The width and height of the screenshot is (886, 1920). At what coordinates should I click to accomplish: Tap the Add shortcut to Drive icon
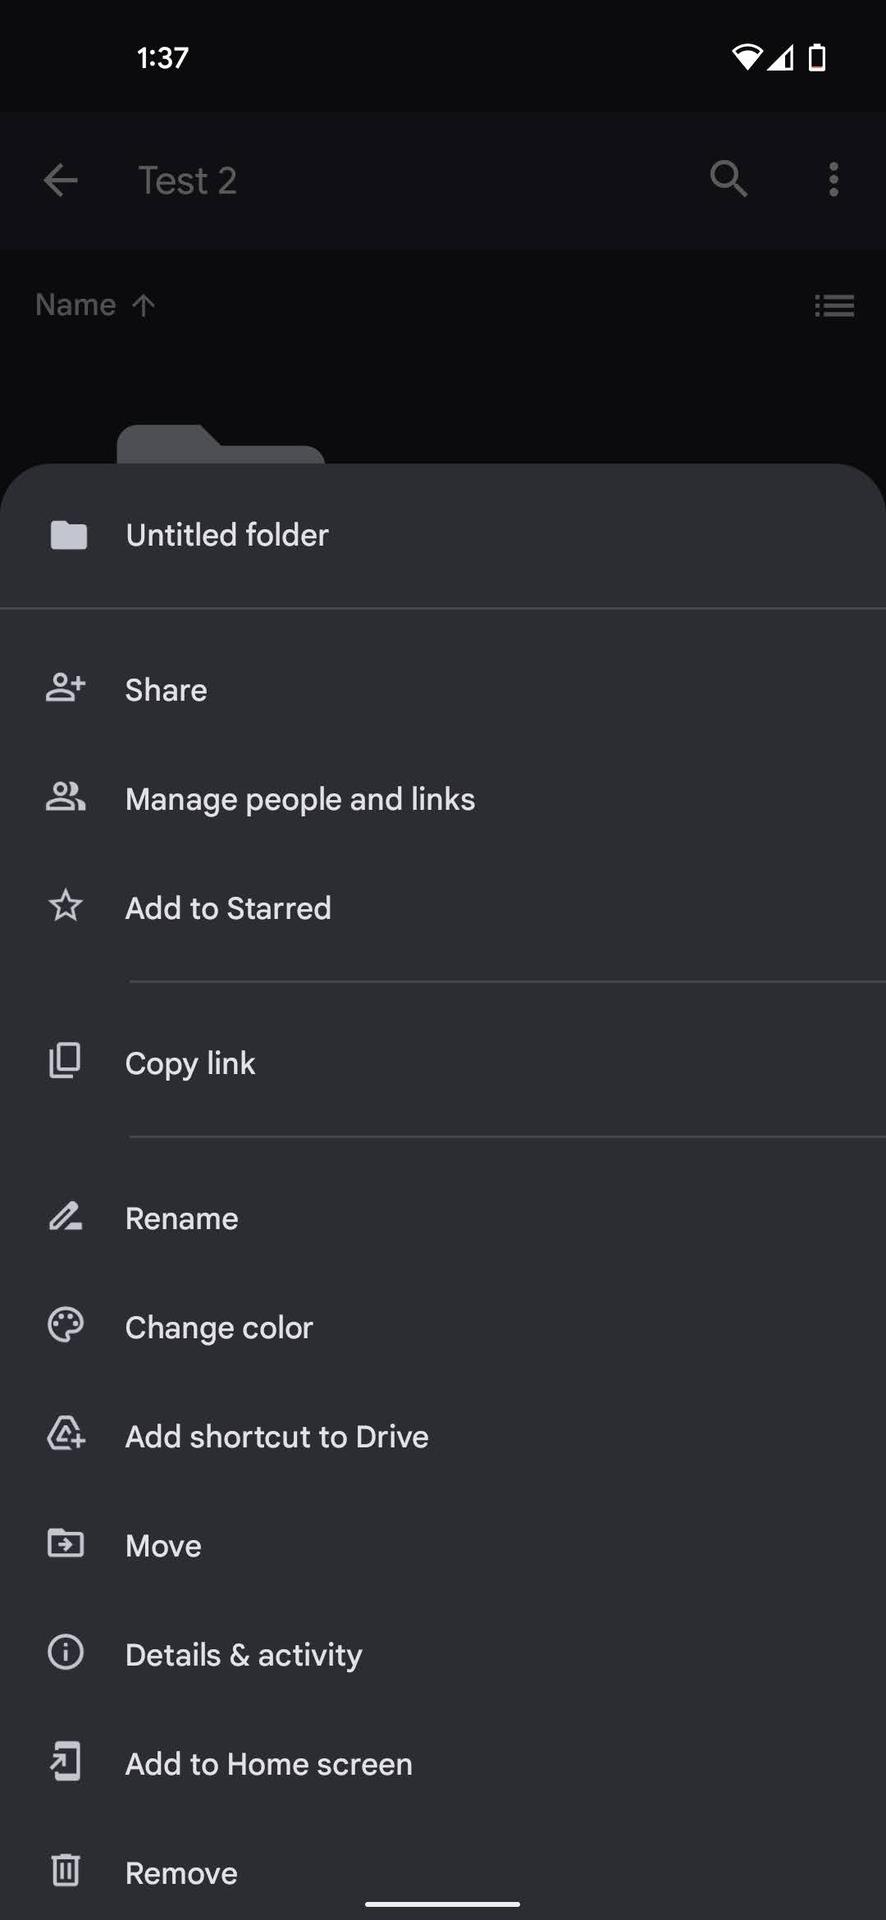click(66, 1435)
